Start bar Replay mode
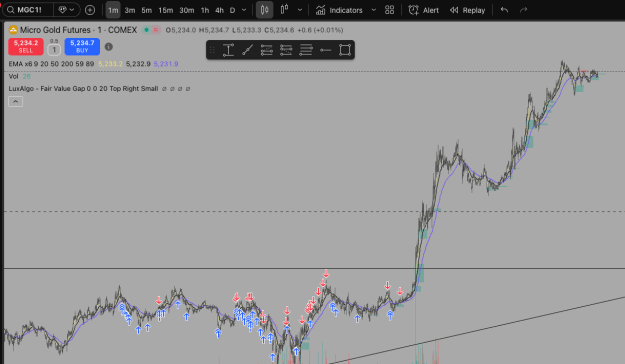This screenshot has height=364, width=625. click(x=467, y=10)
